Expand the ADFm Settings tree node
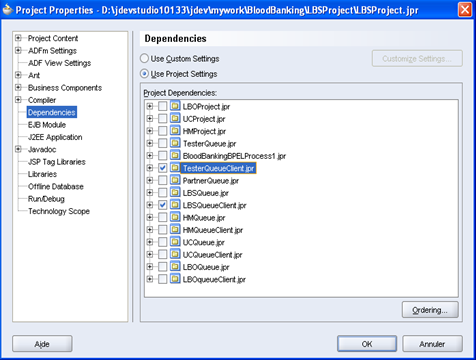Viewport: 476px width, 360px height. [18, 50]
